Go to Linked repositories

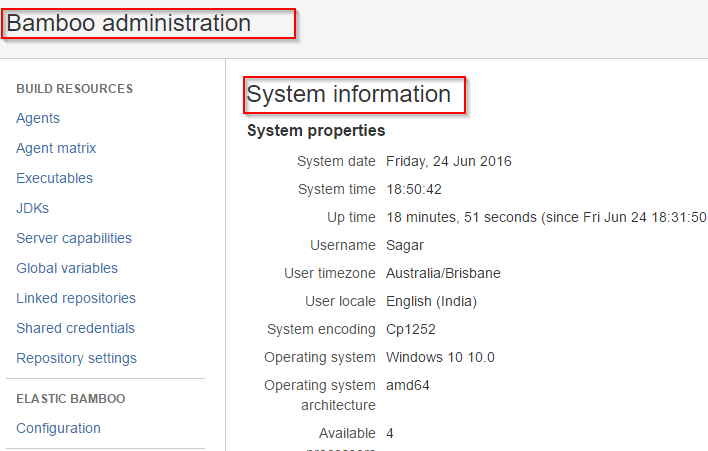(76, 298)
